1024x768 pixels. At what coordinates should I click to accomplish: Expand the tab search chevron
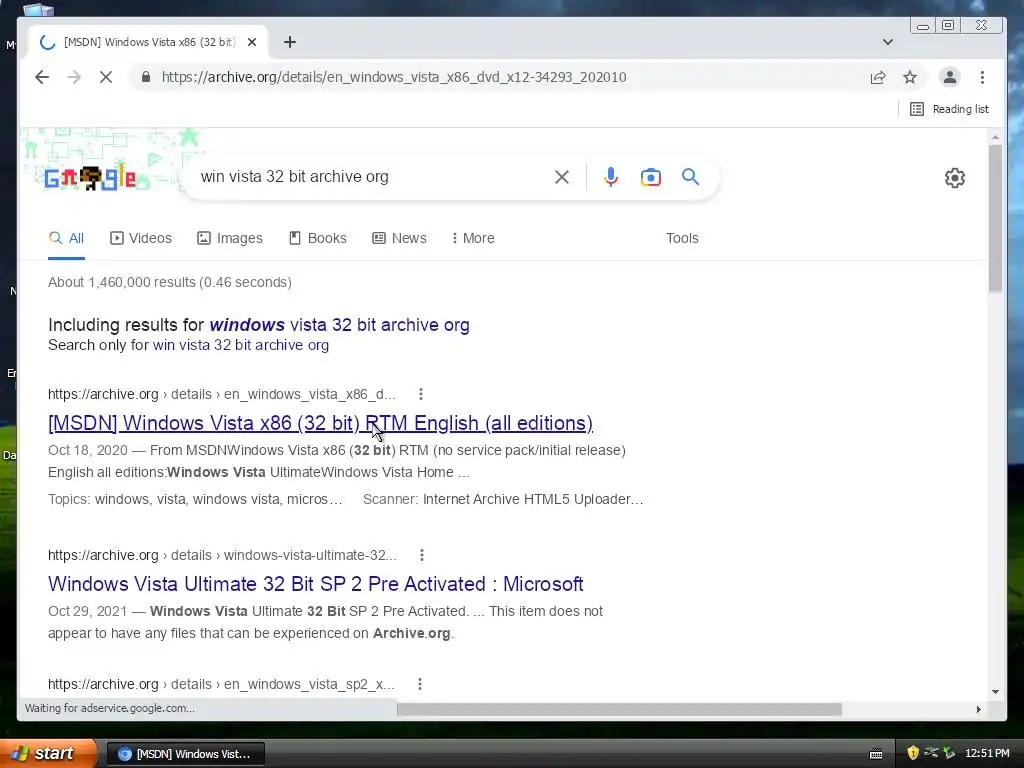click(888, 42)
